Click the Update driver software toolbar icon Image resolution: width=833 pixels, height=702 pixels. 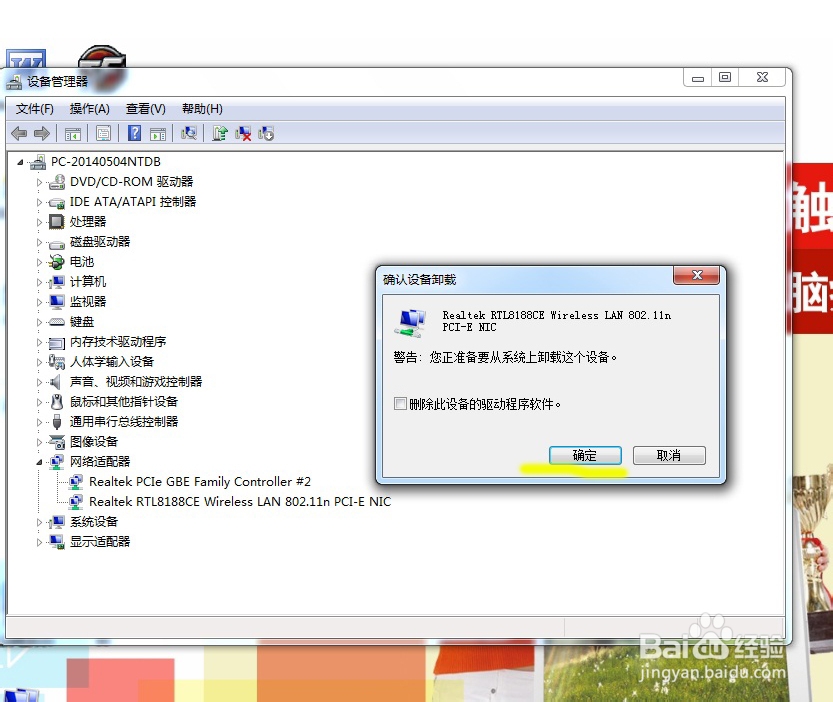point(220,133)
